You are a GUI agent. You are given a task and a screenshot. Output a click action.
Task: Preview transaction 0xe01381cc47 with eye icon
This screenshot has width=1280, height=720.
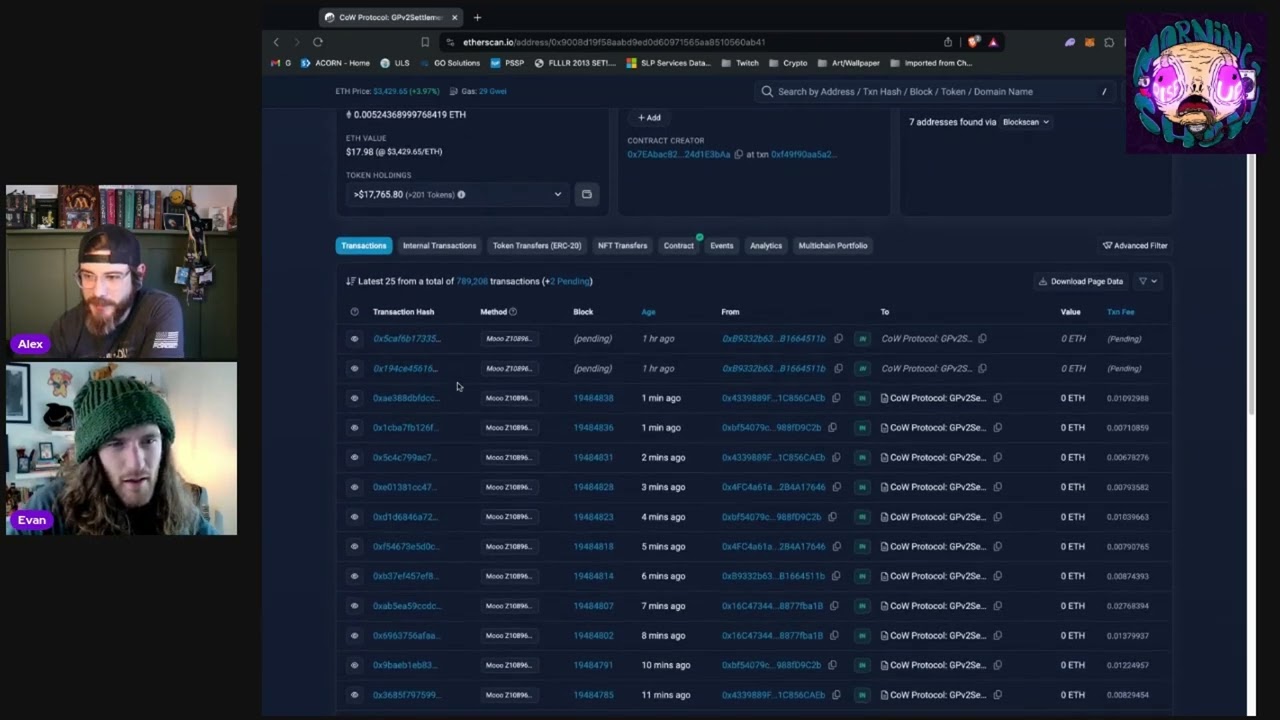(x=354, y=487)
